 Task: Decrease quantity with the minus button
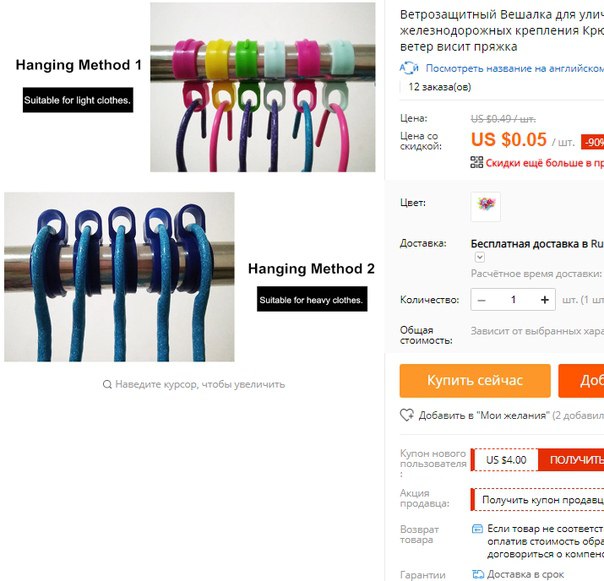coord(482,300)
